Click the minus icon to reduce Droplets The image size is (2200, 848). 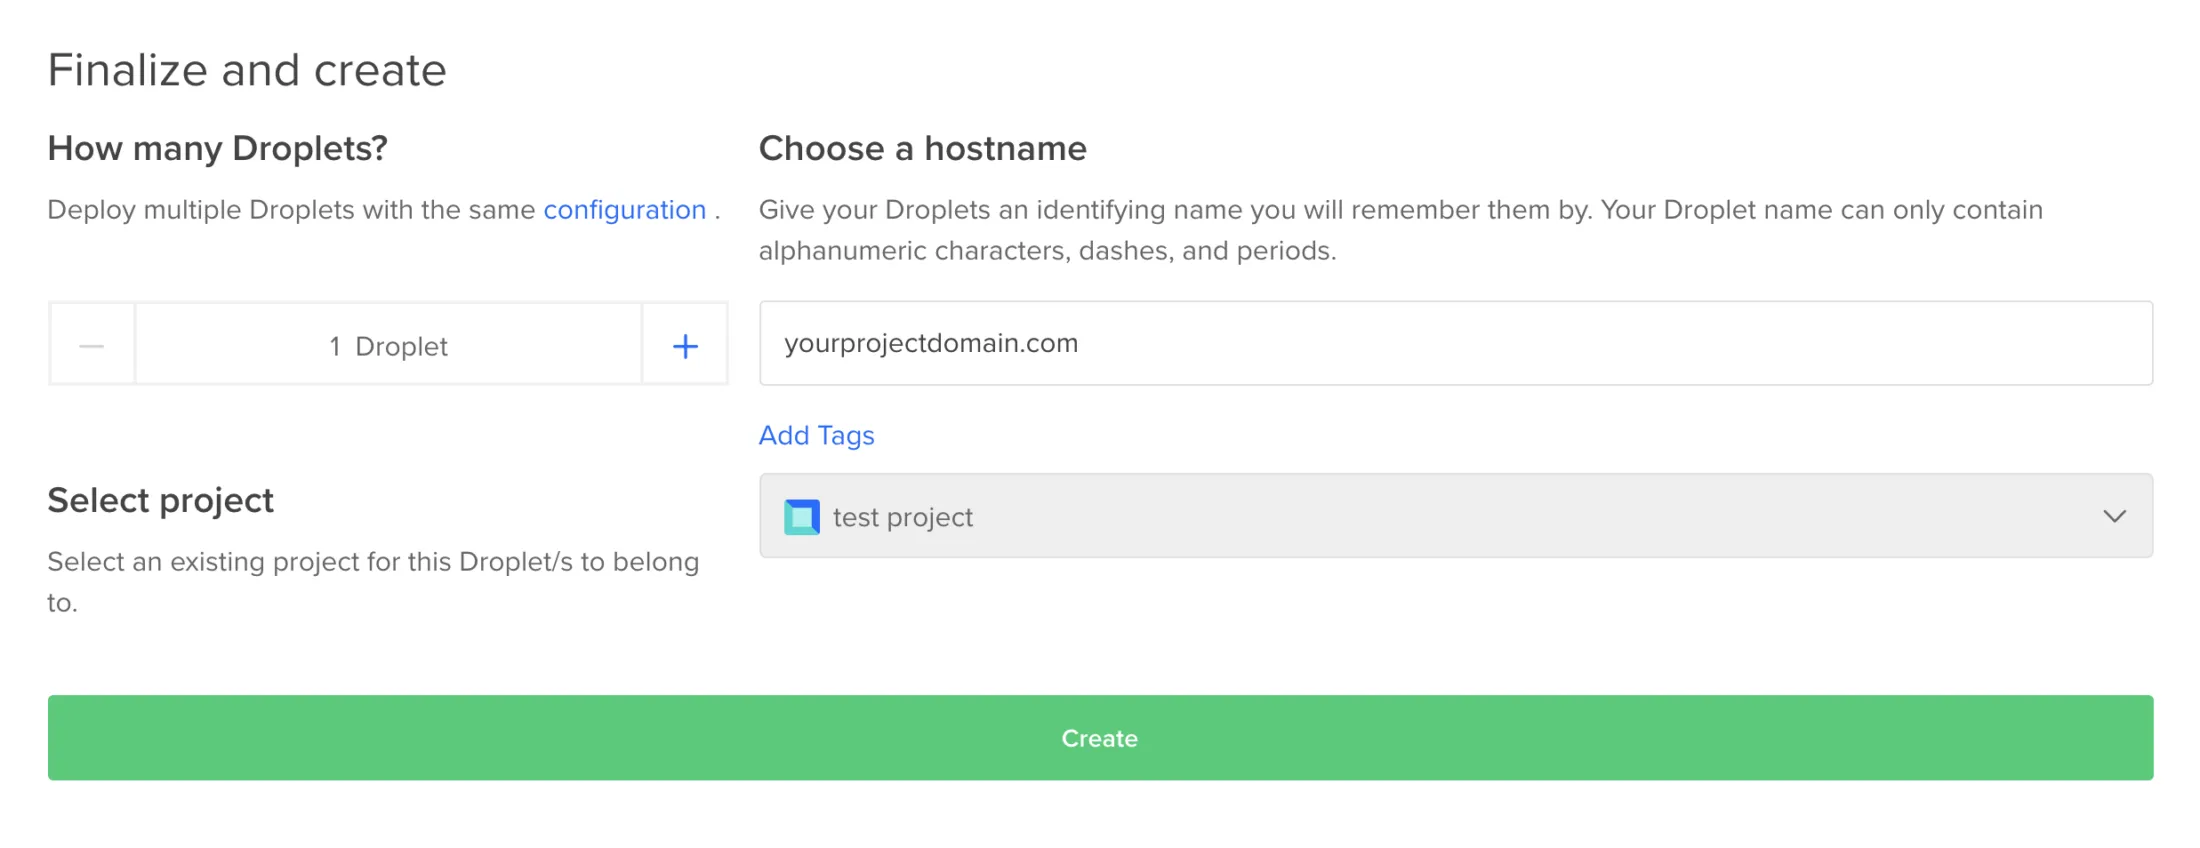tap(92, 346)
